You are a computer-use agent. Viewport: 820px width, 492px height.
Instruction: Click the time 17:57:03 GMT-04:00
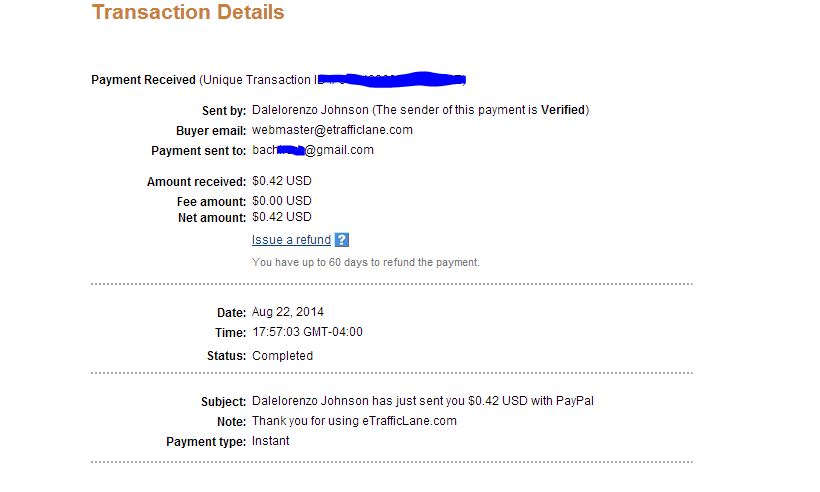(307, 332)
